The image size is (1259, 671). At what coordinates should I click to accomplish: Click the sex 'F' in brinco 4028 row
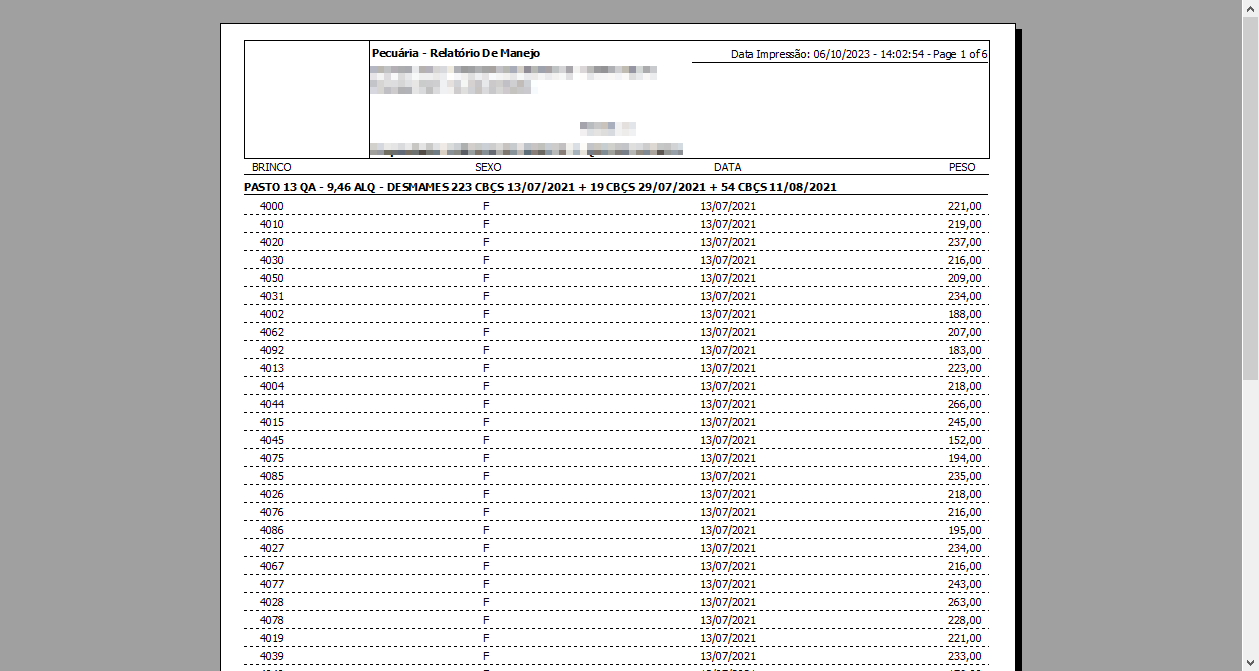coord(487,602)
